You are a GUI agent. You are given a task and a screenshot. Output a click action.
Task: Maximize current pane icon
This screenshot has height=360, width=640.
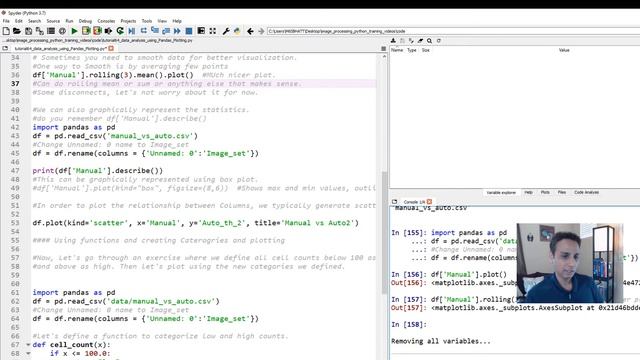[x=201, y=31]
